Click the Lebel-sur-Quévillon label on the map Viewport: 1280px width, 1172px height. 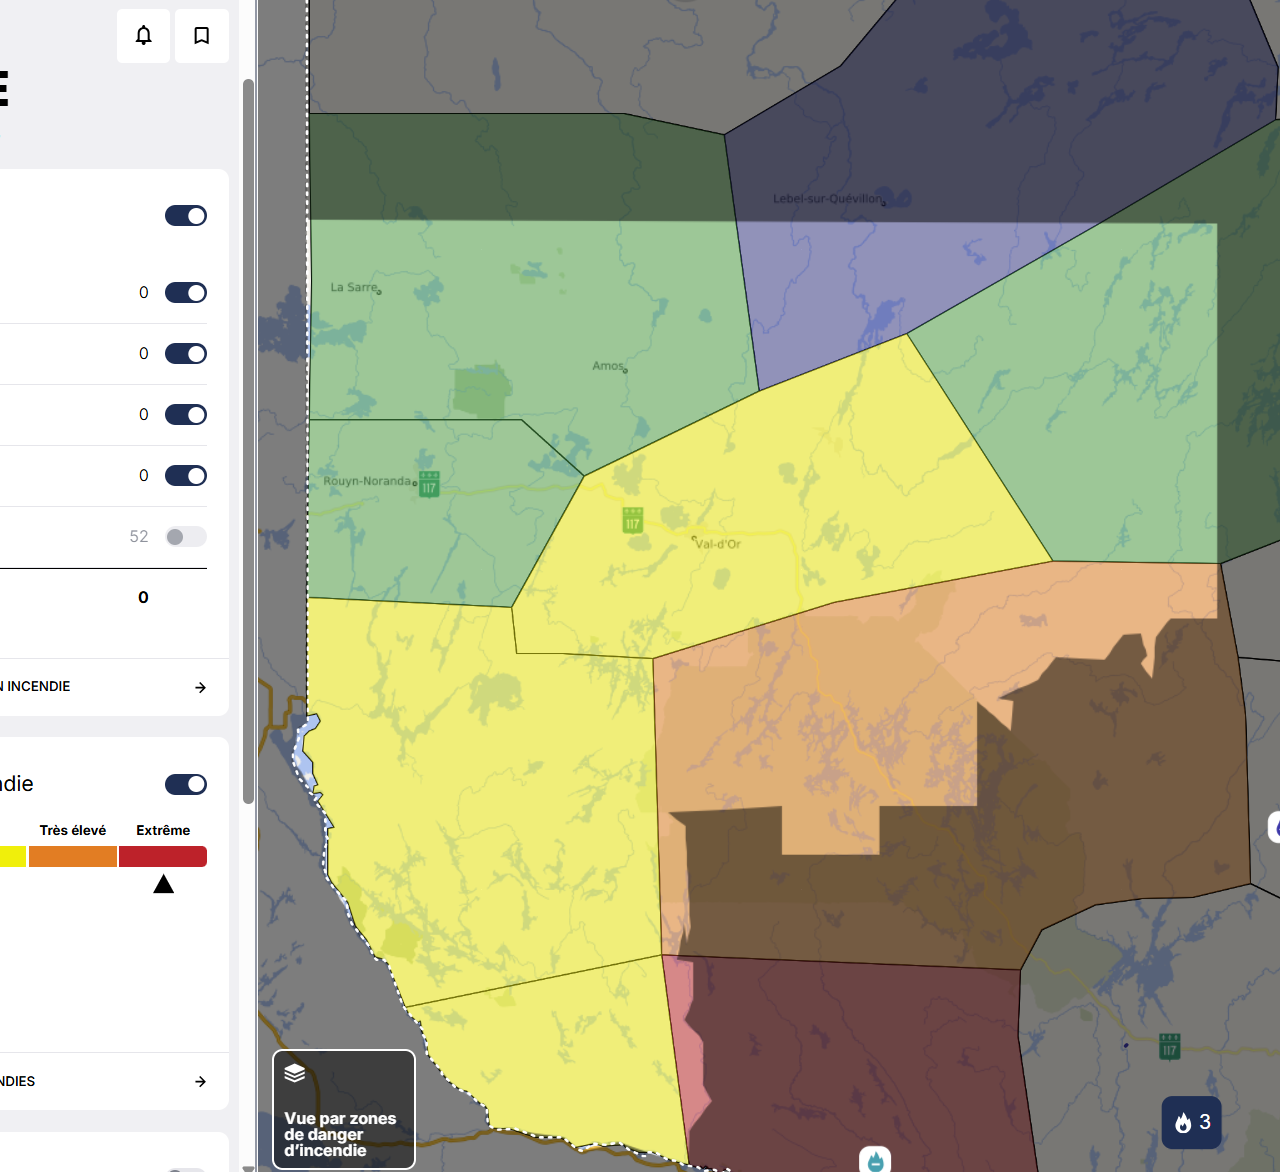pos(828,199)
